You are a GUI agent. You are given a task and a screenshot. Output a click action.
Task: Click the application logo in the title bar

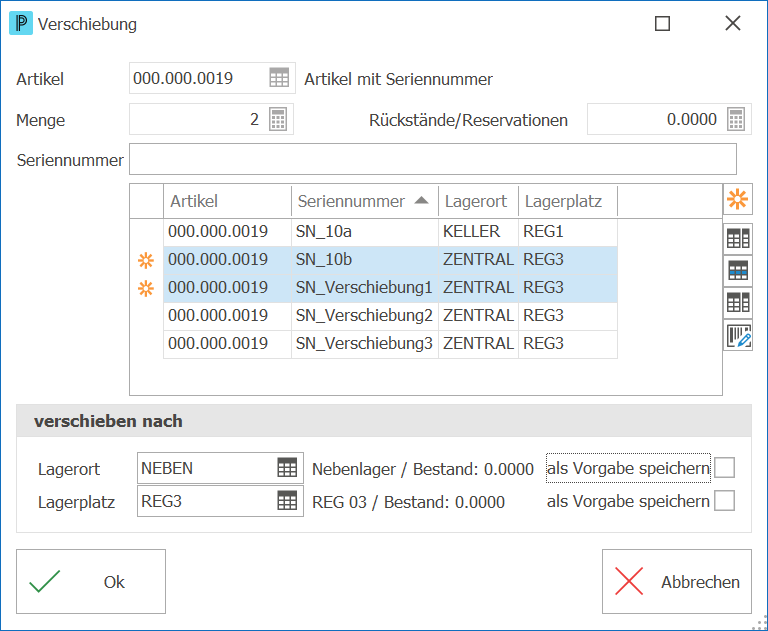(x=21, y=24)
